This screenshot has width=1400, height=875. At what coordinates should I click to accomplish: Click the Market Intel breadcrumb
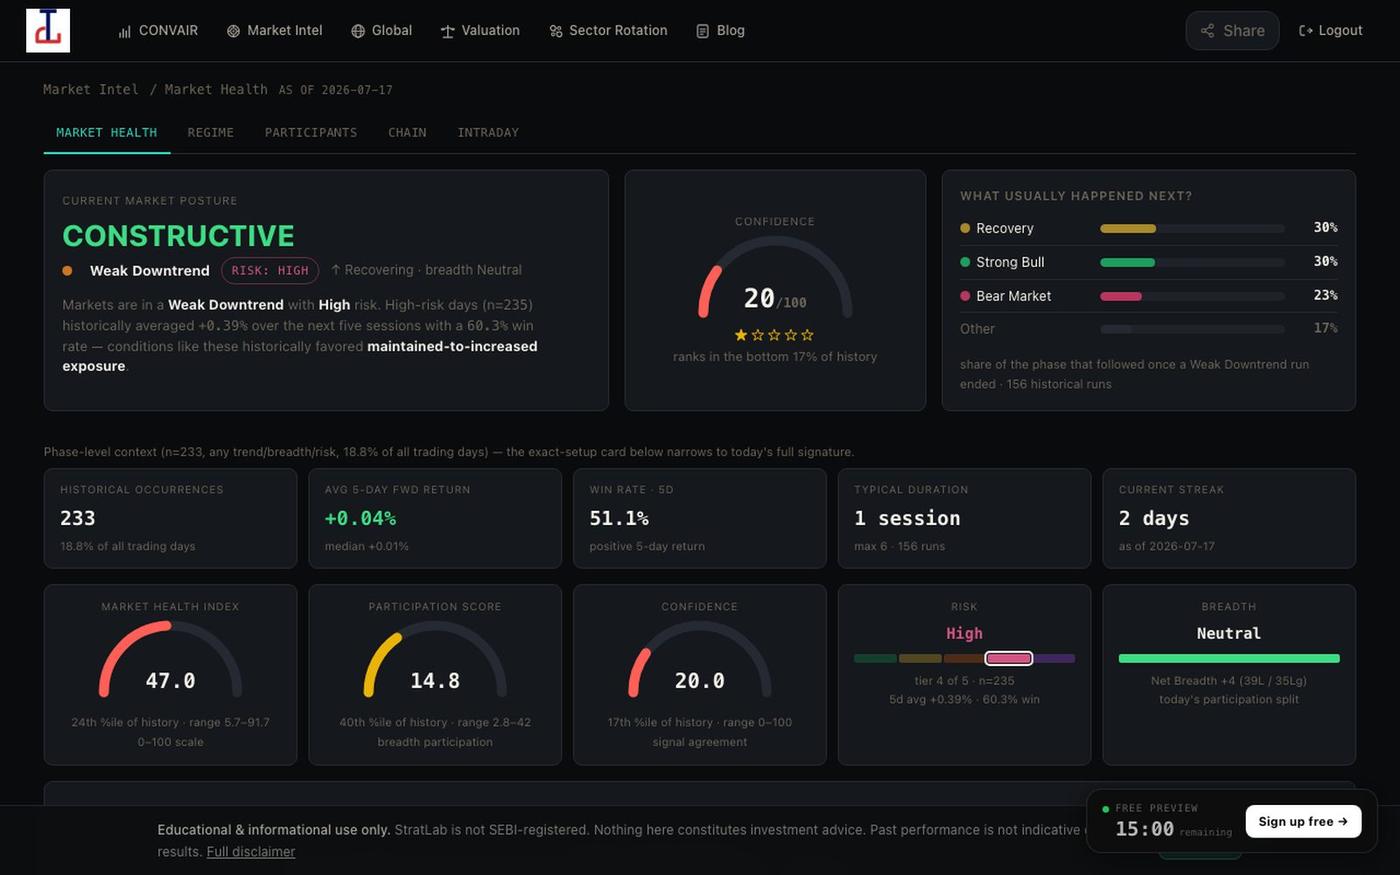click(91, 90)
